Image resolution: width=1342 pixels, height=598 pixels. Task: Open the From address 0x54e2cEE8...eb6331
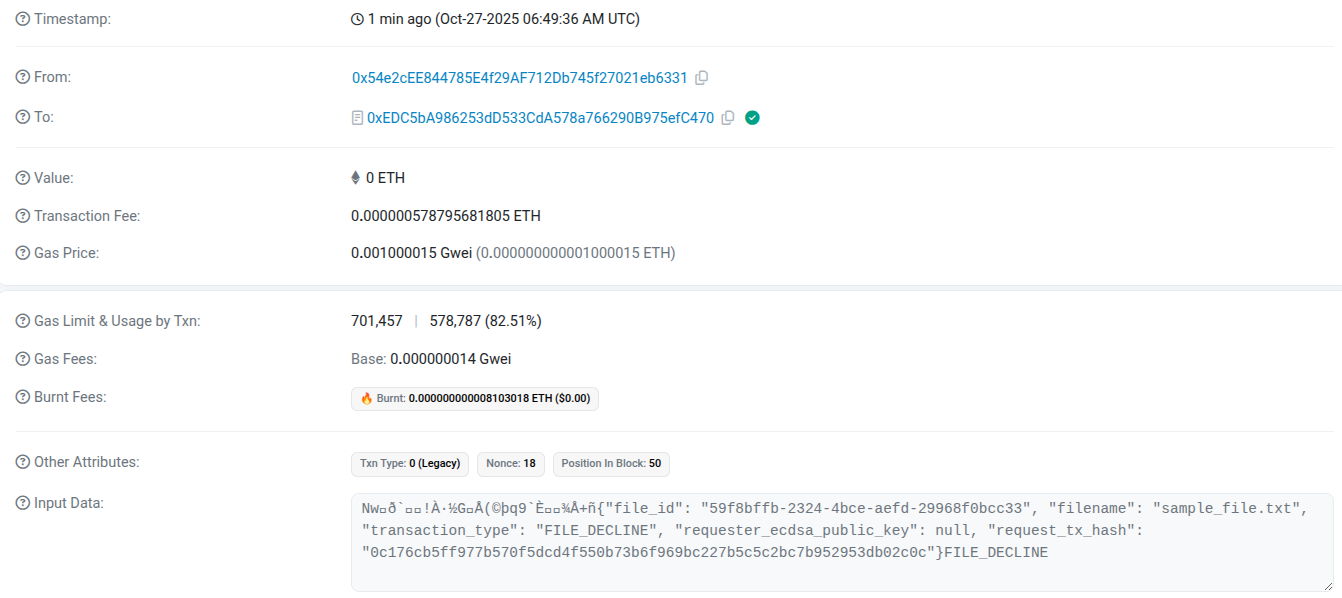point(520,77)
